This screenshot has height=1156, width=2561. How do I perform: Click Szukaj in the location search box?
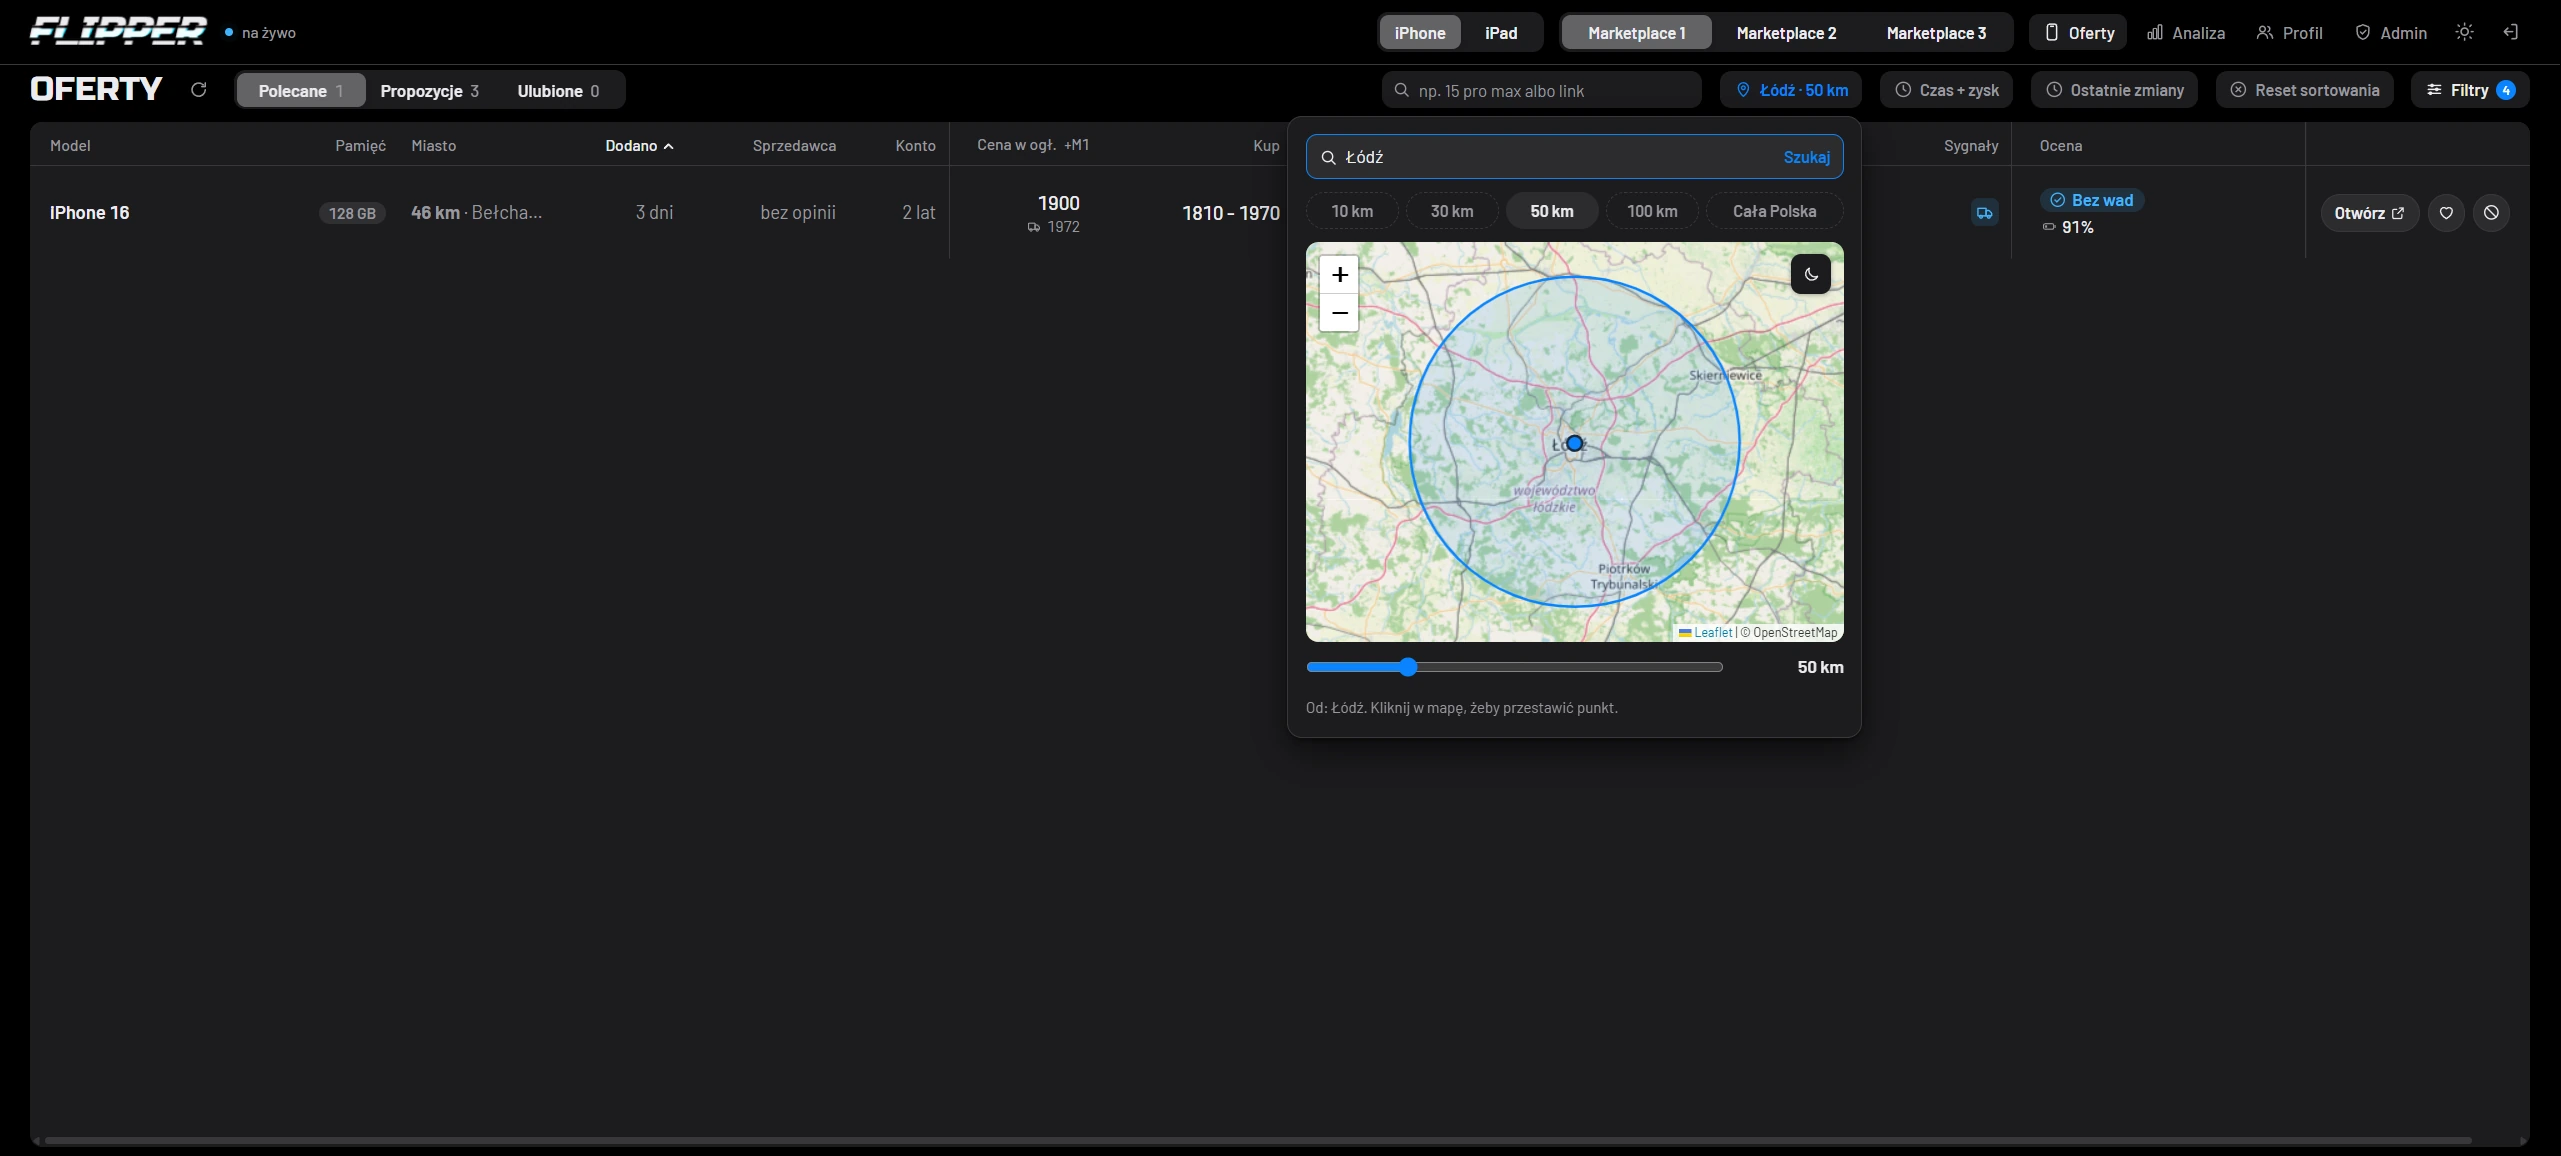1806,157
